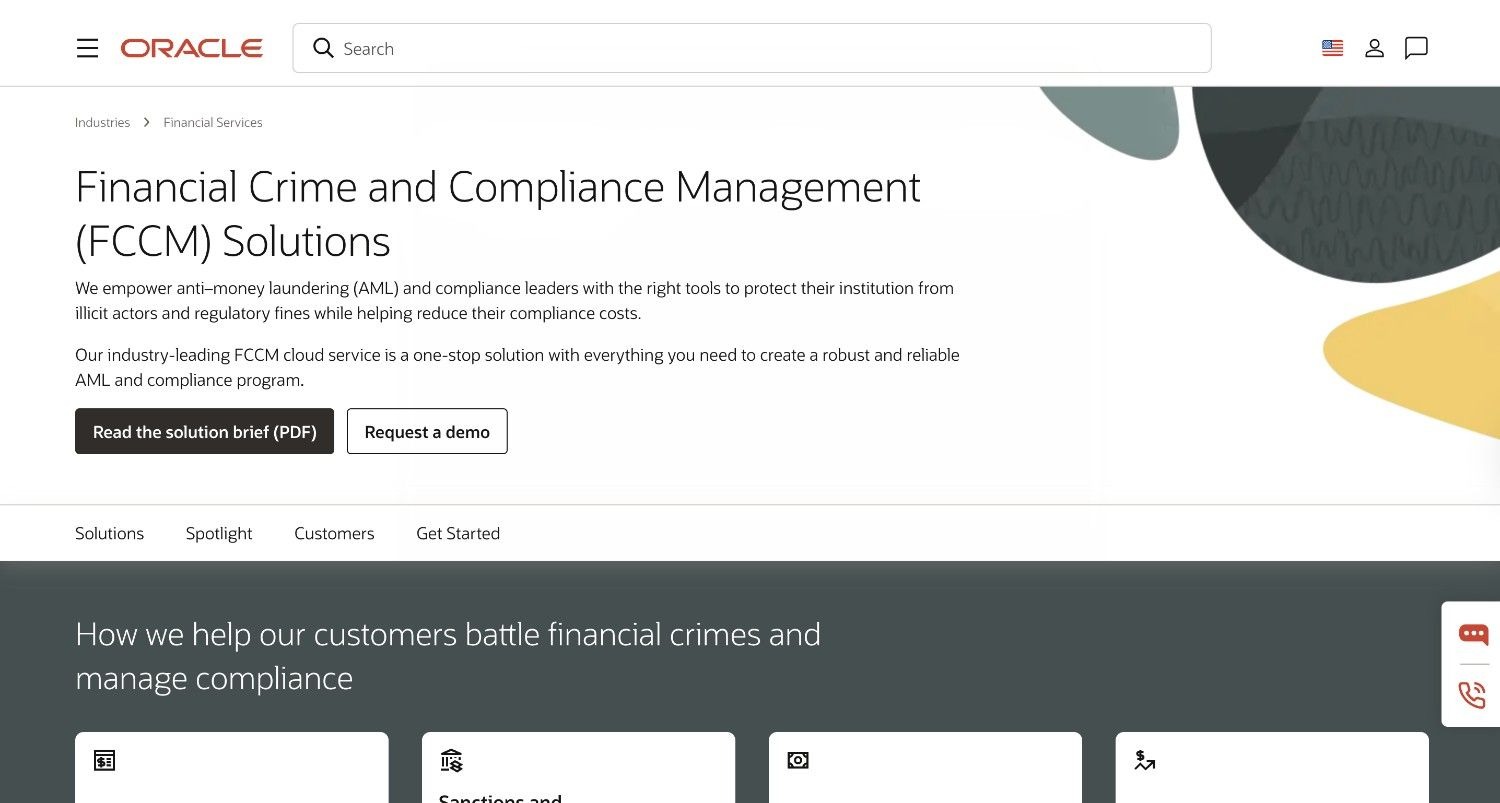The image size is (1500, 803).
Task: Select the Customers tab
Action: [334, 533]
